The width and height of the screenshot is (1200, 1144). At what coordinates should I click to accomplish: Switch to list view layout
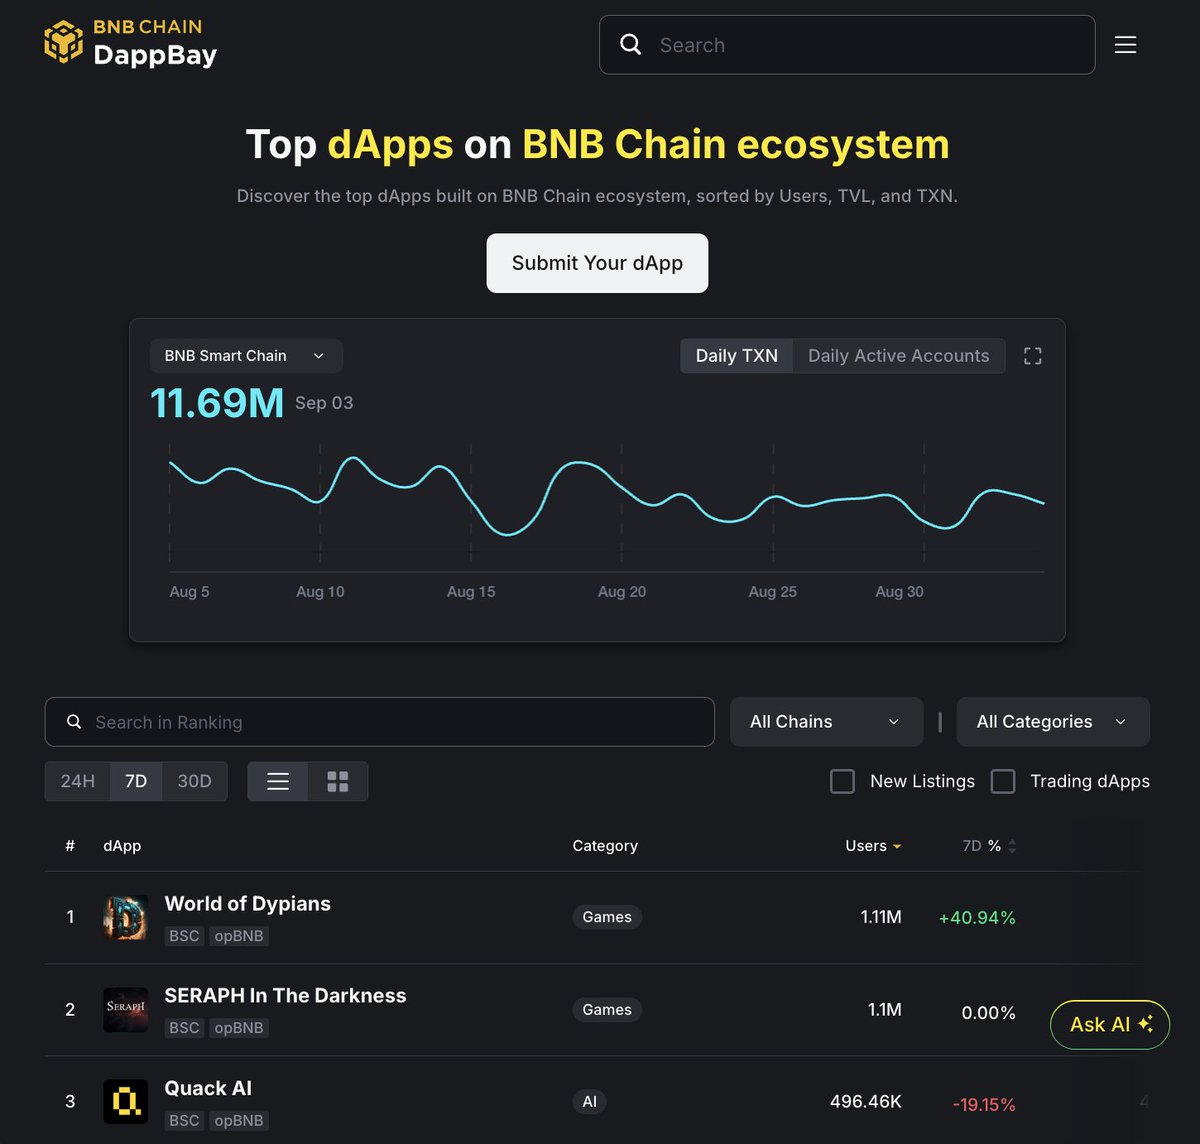coord(278,781)
